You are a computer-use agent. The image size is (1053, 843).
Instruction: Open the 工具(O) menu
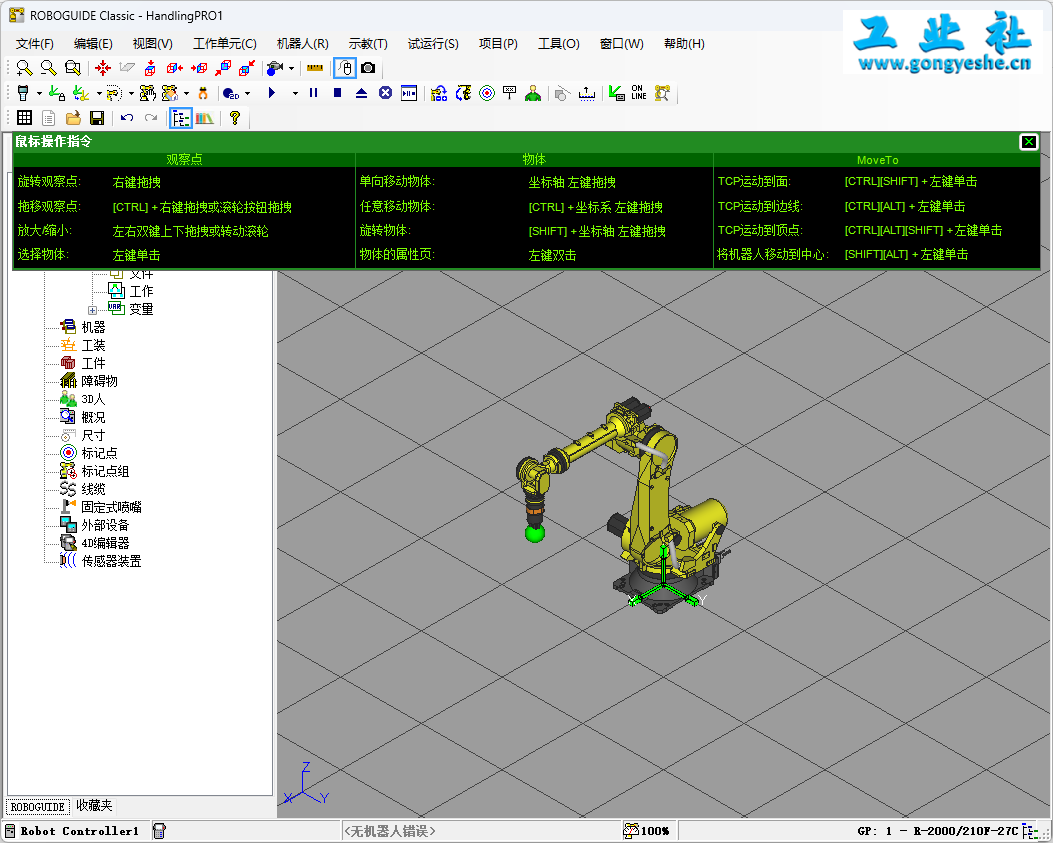coord(558,44)
